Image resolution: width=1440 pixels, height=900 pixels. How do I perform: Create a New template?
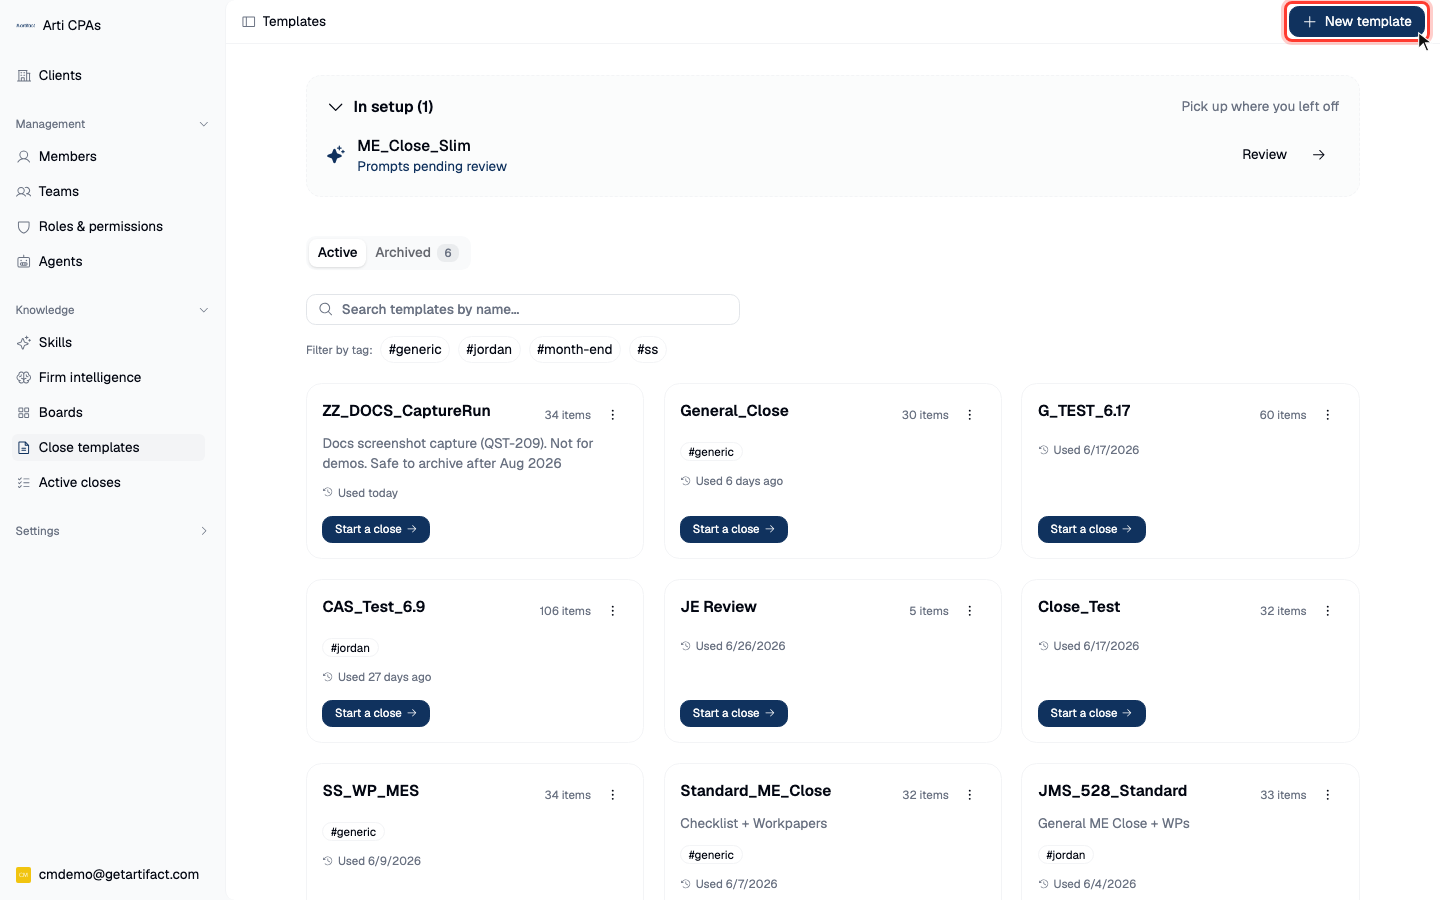click(x=1357, y=21)
